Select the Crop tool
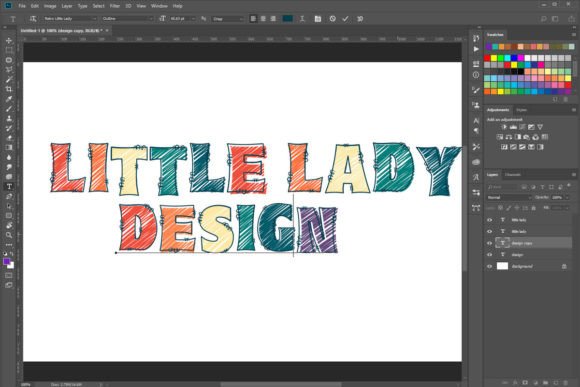This screenshot has width=580, height=387. (x=9, y=89)
